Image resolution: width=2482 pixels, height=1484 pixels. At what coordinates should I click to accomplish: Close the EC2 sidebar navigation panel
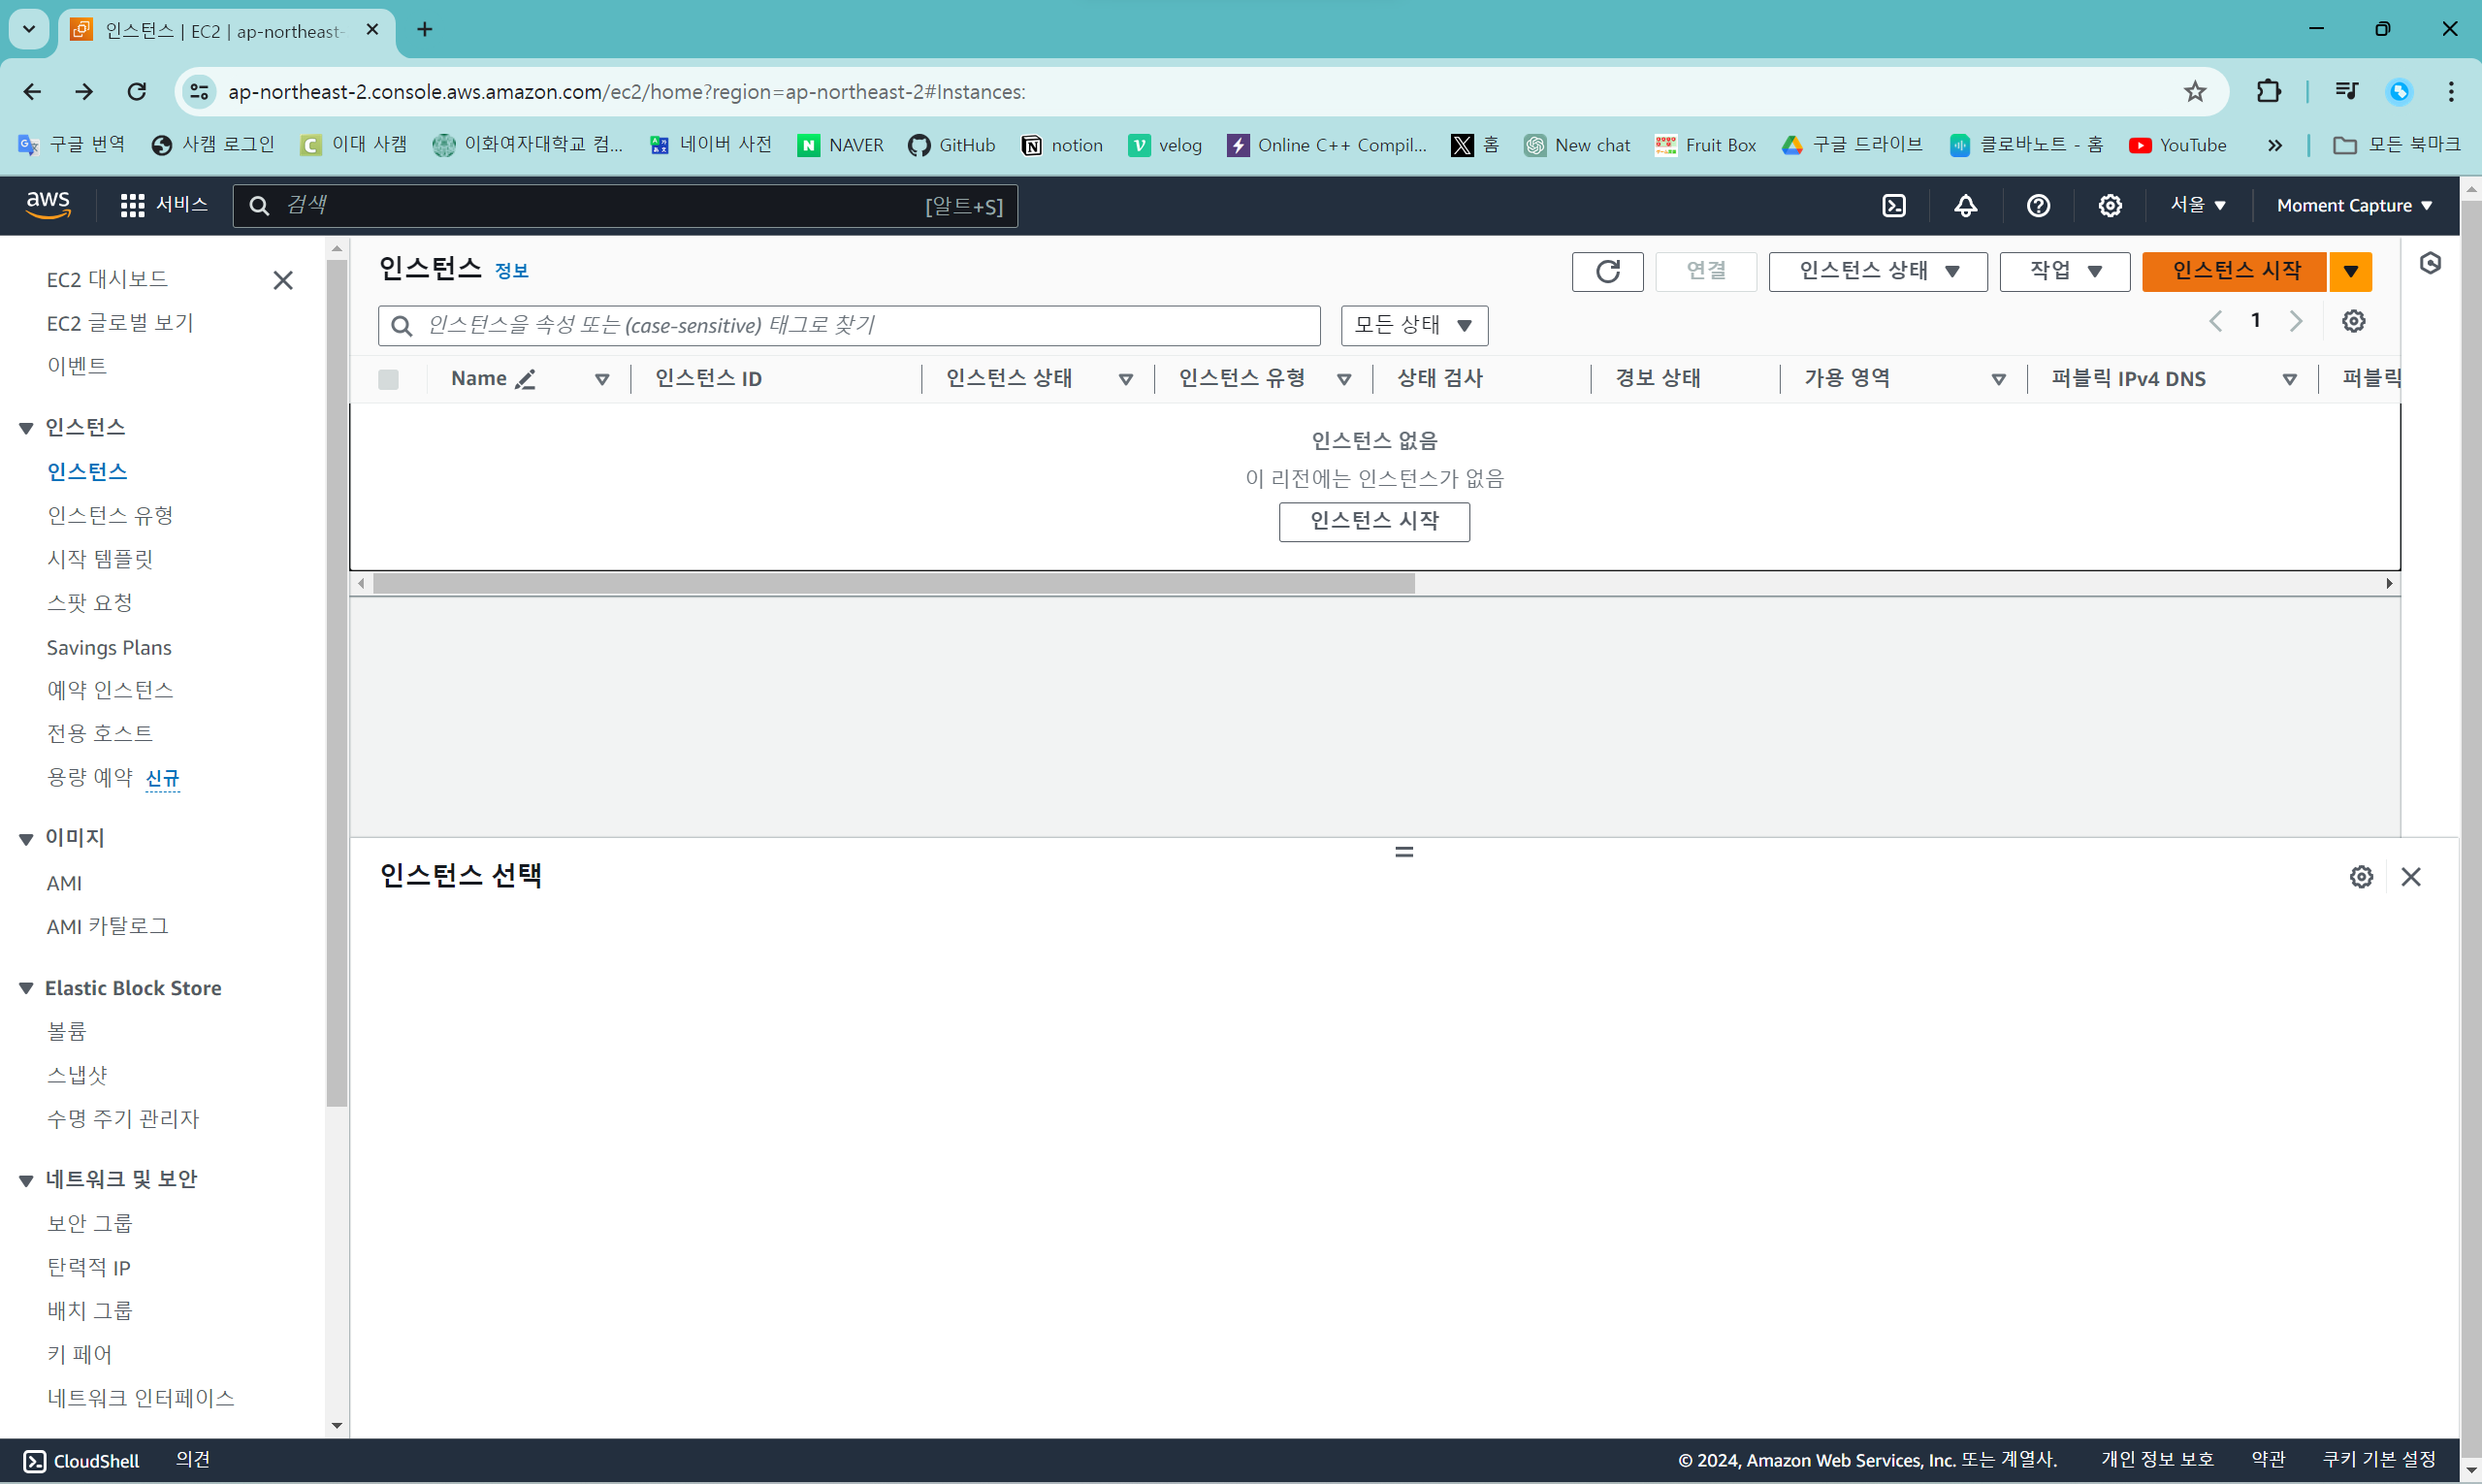pyautogui.click(x=283, y=280)
